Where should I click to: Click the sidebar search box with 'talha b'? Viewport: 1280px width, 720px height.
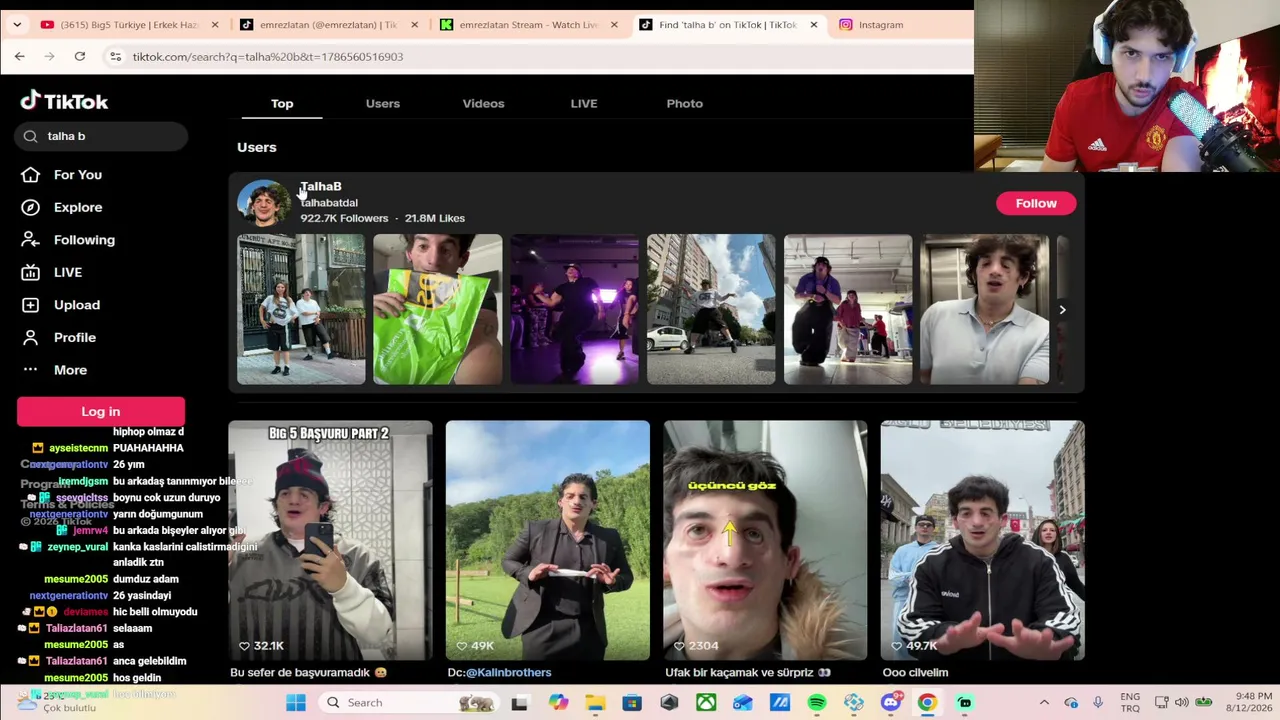pyautogui.click(x=101, y=136)
